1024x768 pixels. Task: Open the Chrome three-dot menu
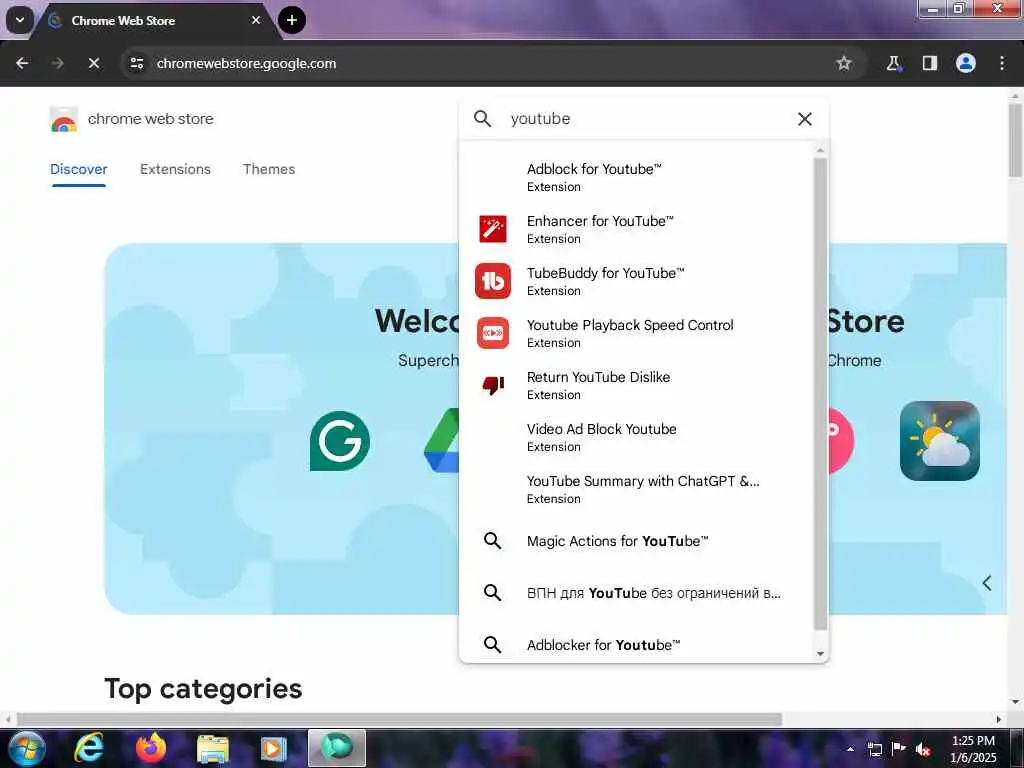coord(1001,63)
